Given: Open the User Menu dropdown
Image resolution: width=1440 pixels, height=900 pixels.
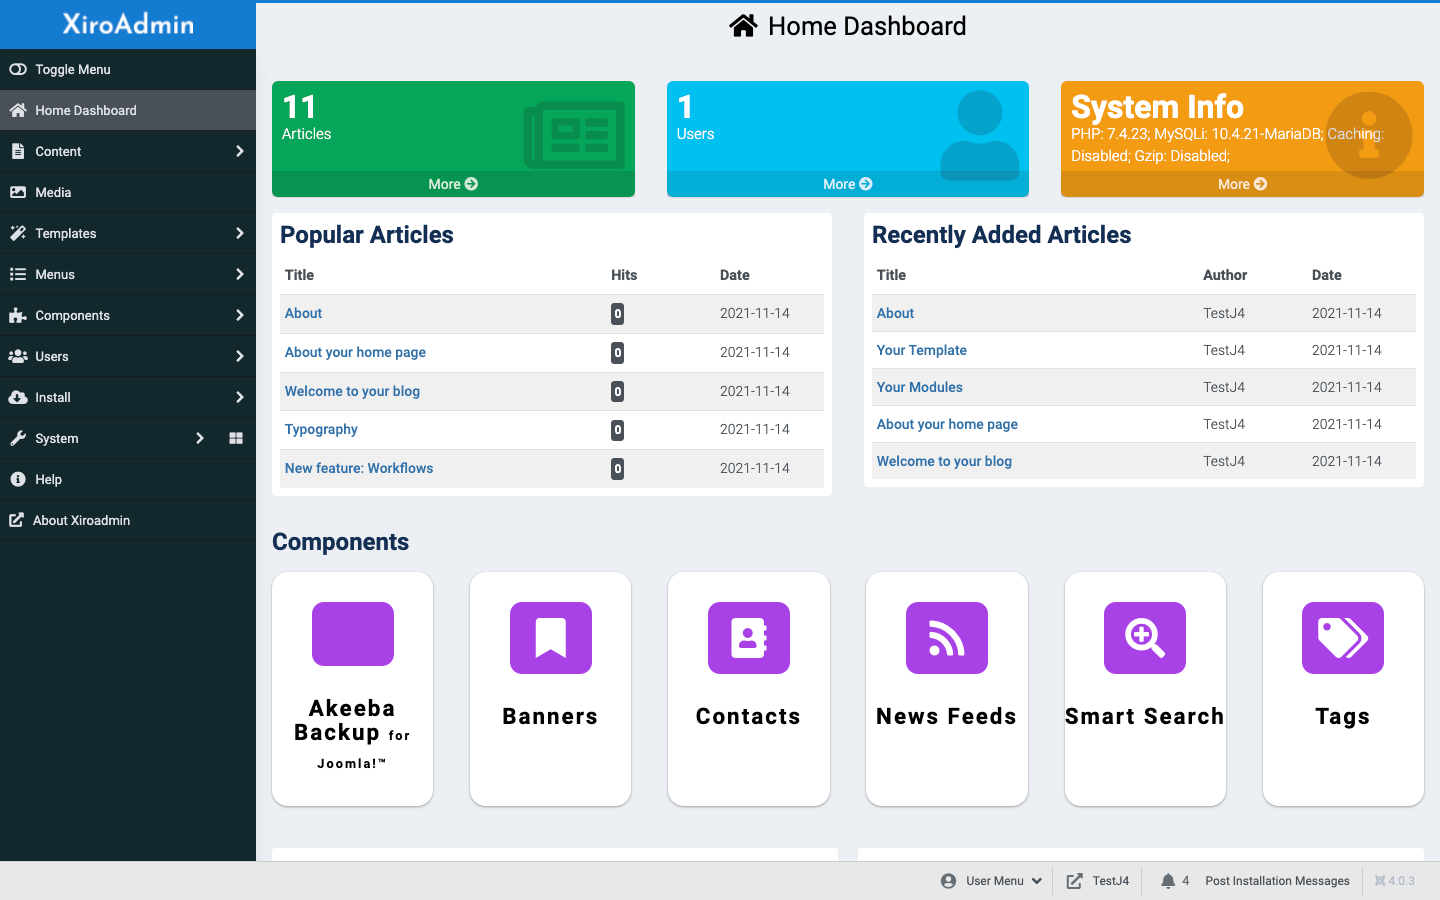Looking at the screenshot, I should 991,881.
